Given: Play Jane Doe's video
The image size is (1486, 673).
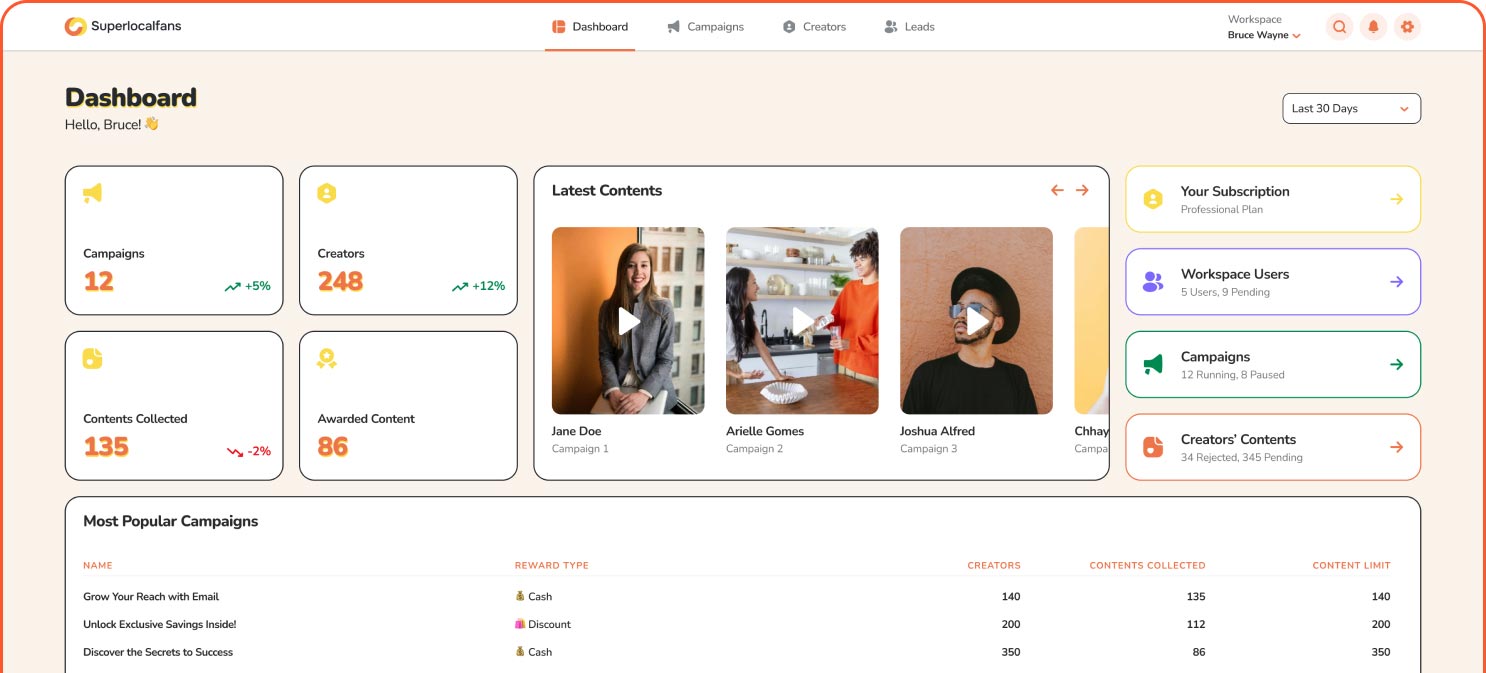Looking at the screenshot, I should pos(628,321).
